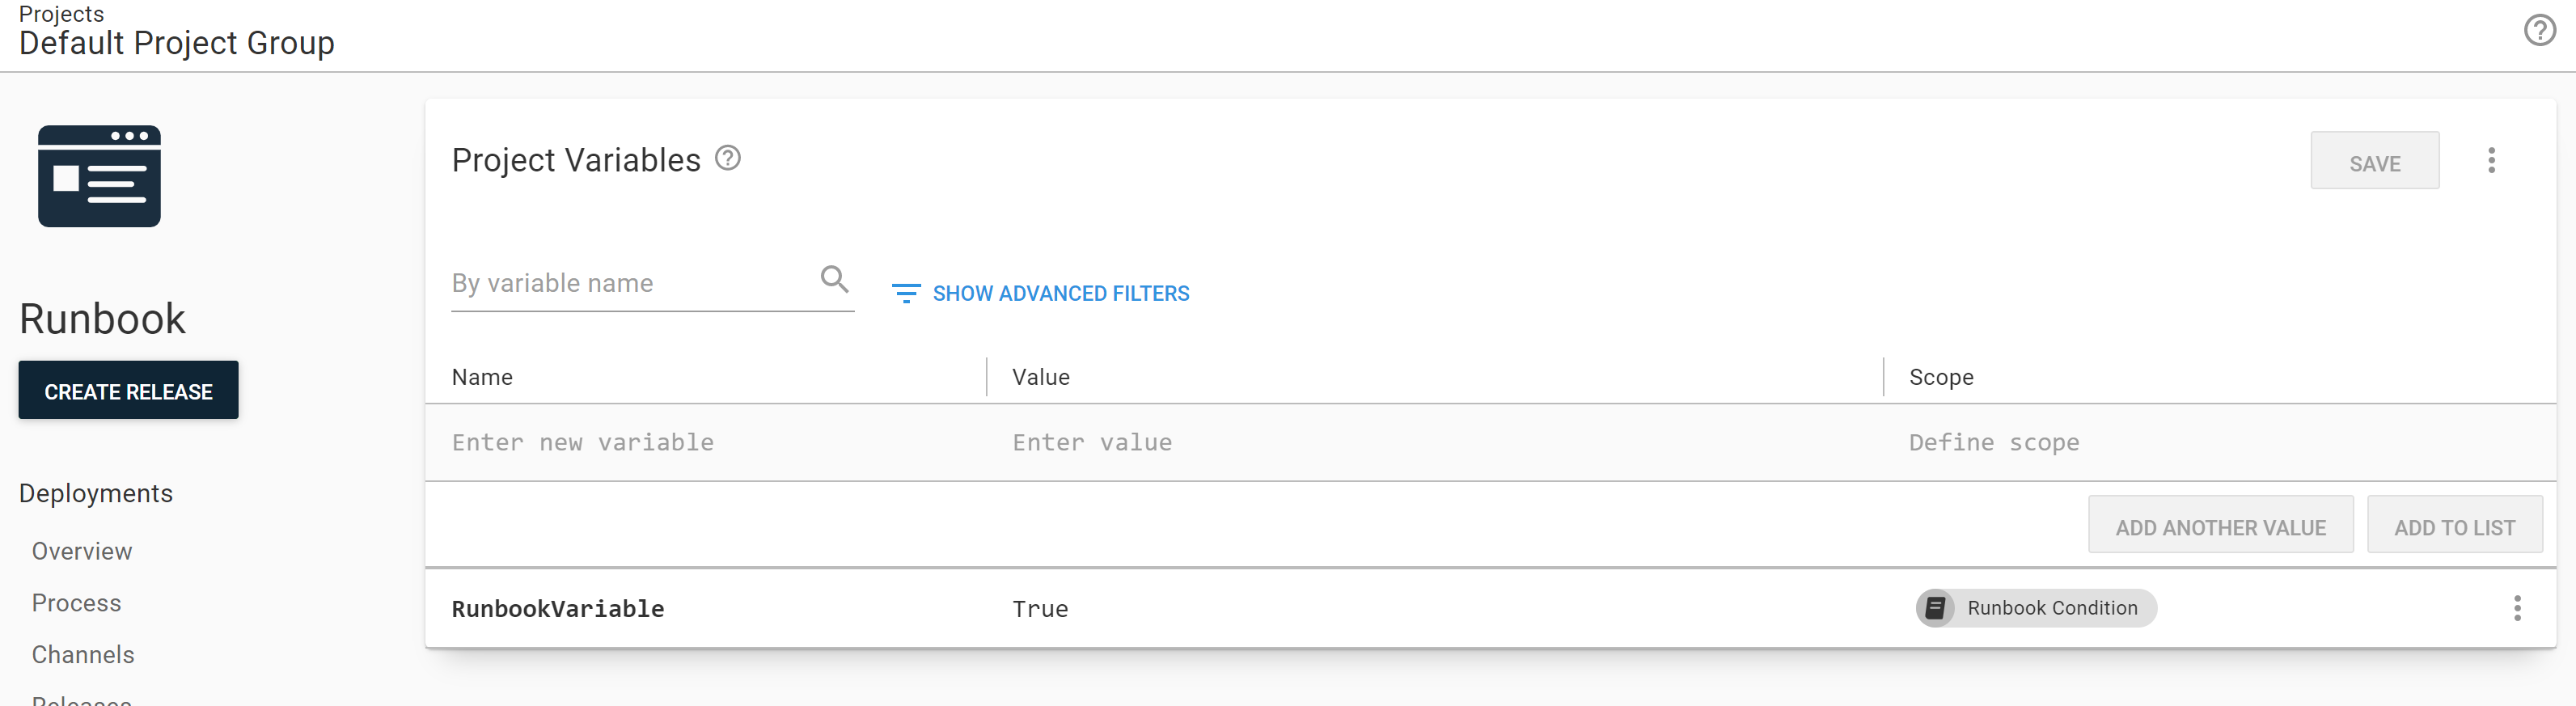The height and width of the screenshot is (706, 2576).
Task: Click the CREATE RELEASE button
Action: [x=128, y=390]
